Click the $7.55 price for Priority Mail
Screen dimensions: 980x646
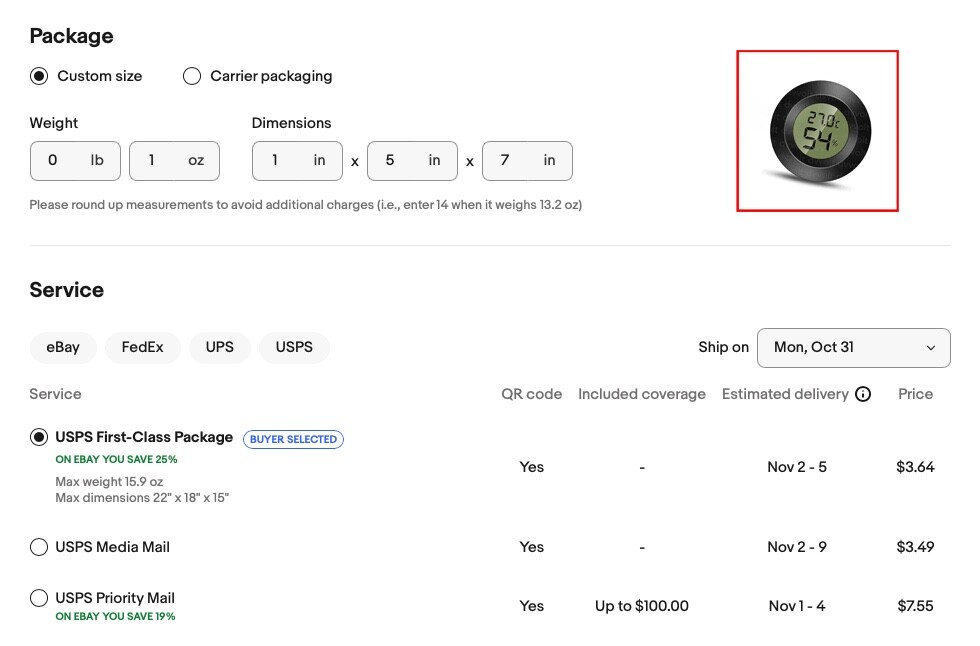915,605
